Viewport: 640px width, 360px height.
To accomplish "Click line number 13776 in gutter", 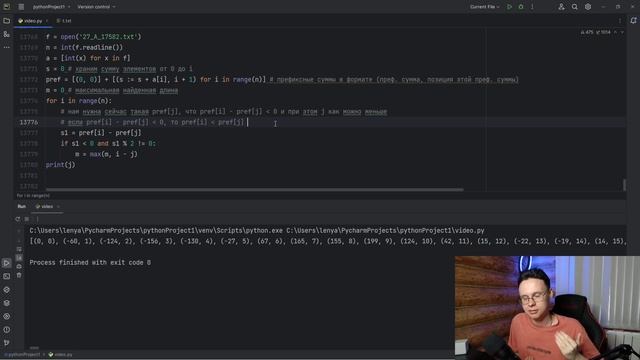I will point(29,122).
